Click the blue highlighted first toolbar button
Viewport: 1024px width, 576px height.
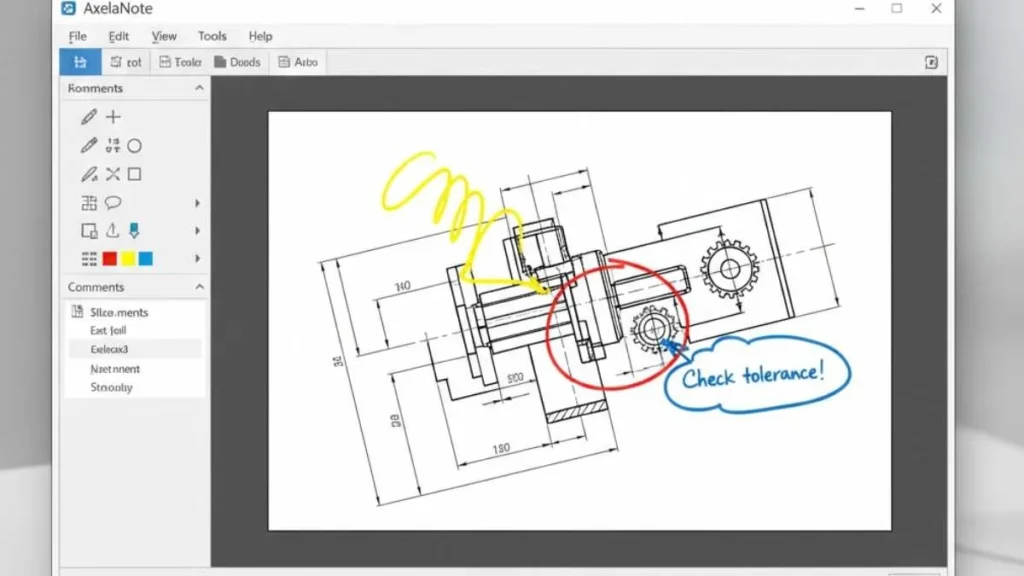79,62
